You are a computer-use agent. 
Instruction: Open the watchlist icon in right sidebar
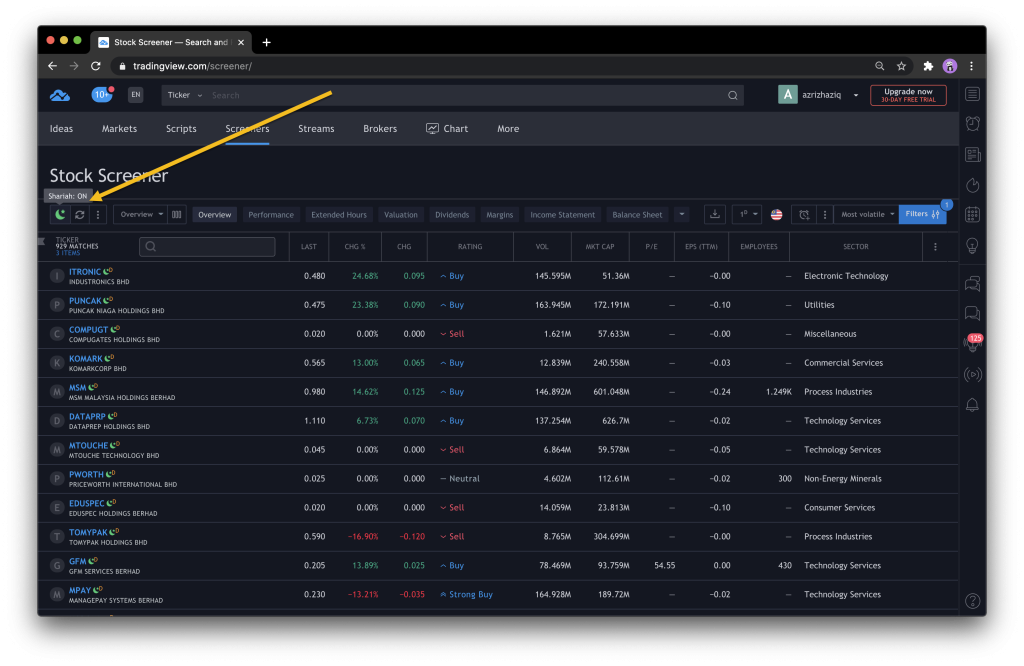pyautogui.click(x=972, y=94)
